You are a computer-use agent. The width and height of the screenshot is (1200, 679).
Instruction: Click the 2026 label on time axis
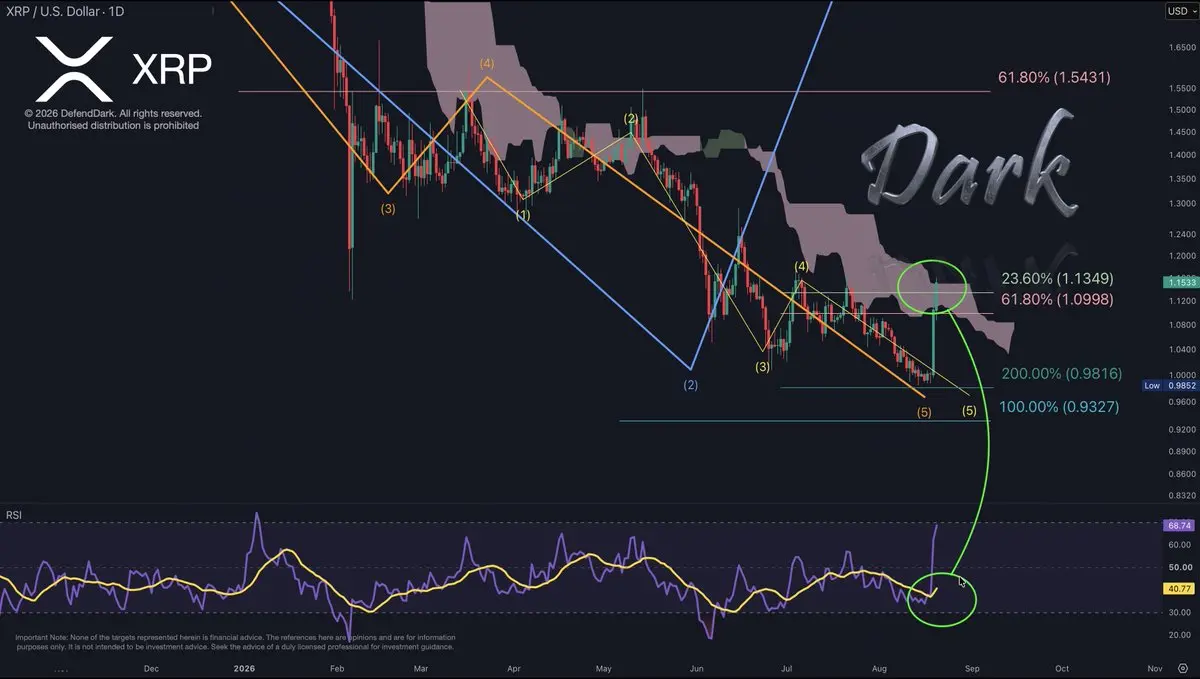pyautogui.click(x=245, y=668)
